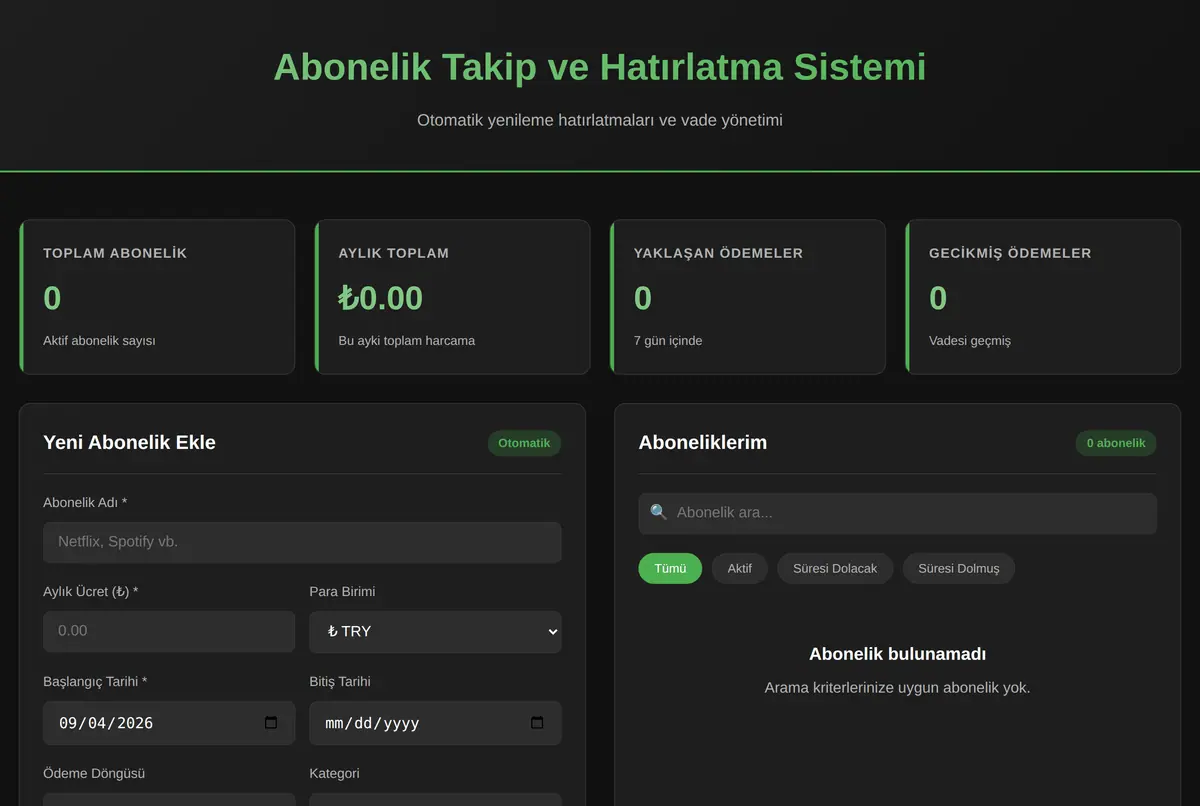The height and width of the screenshot is (806, 1200).
Task: Click the search magnifier icon
Action: 658,512
